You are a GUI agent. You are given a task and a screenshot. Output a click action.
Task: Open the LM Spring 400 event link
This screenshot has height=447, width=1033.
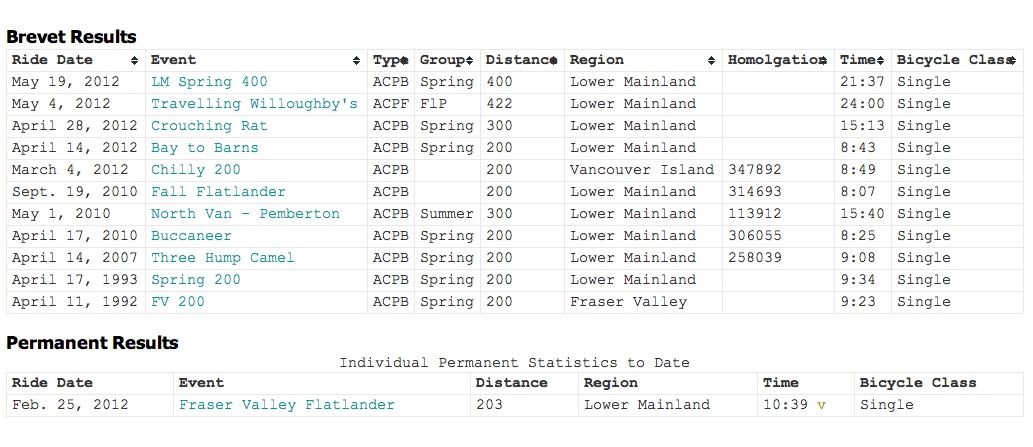click(x=209, y=82)
